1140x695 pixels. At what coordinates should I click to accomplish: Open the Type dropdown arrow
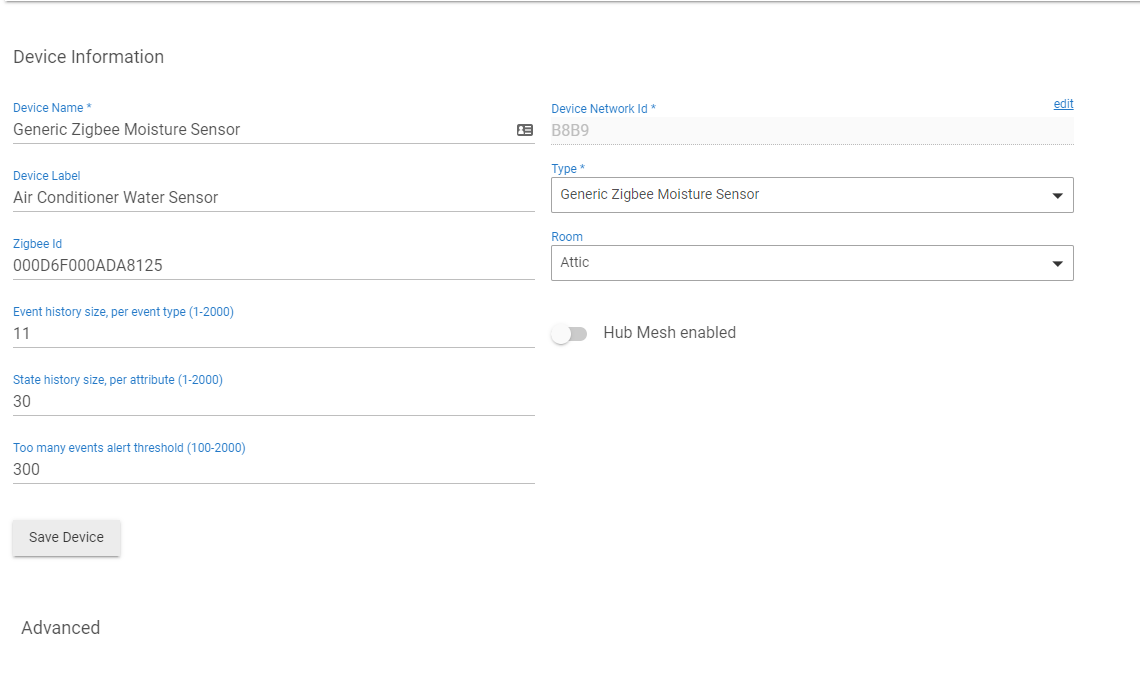[1058, 196]
